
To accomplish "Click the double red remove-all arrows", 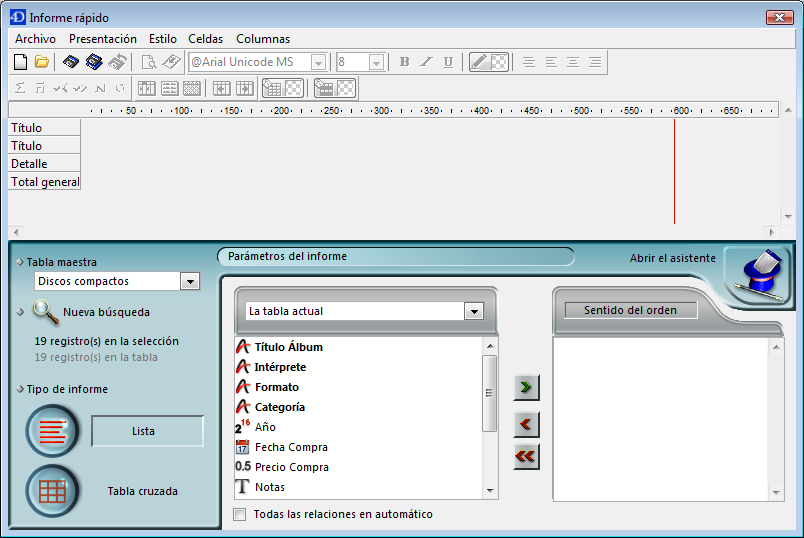I will (526, 456).
